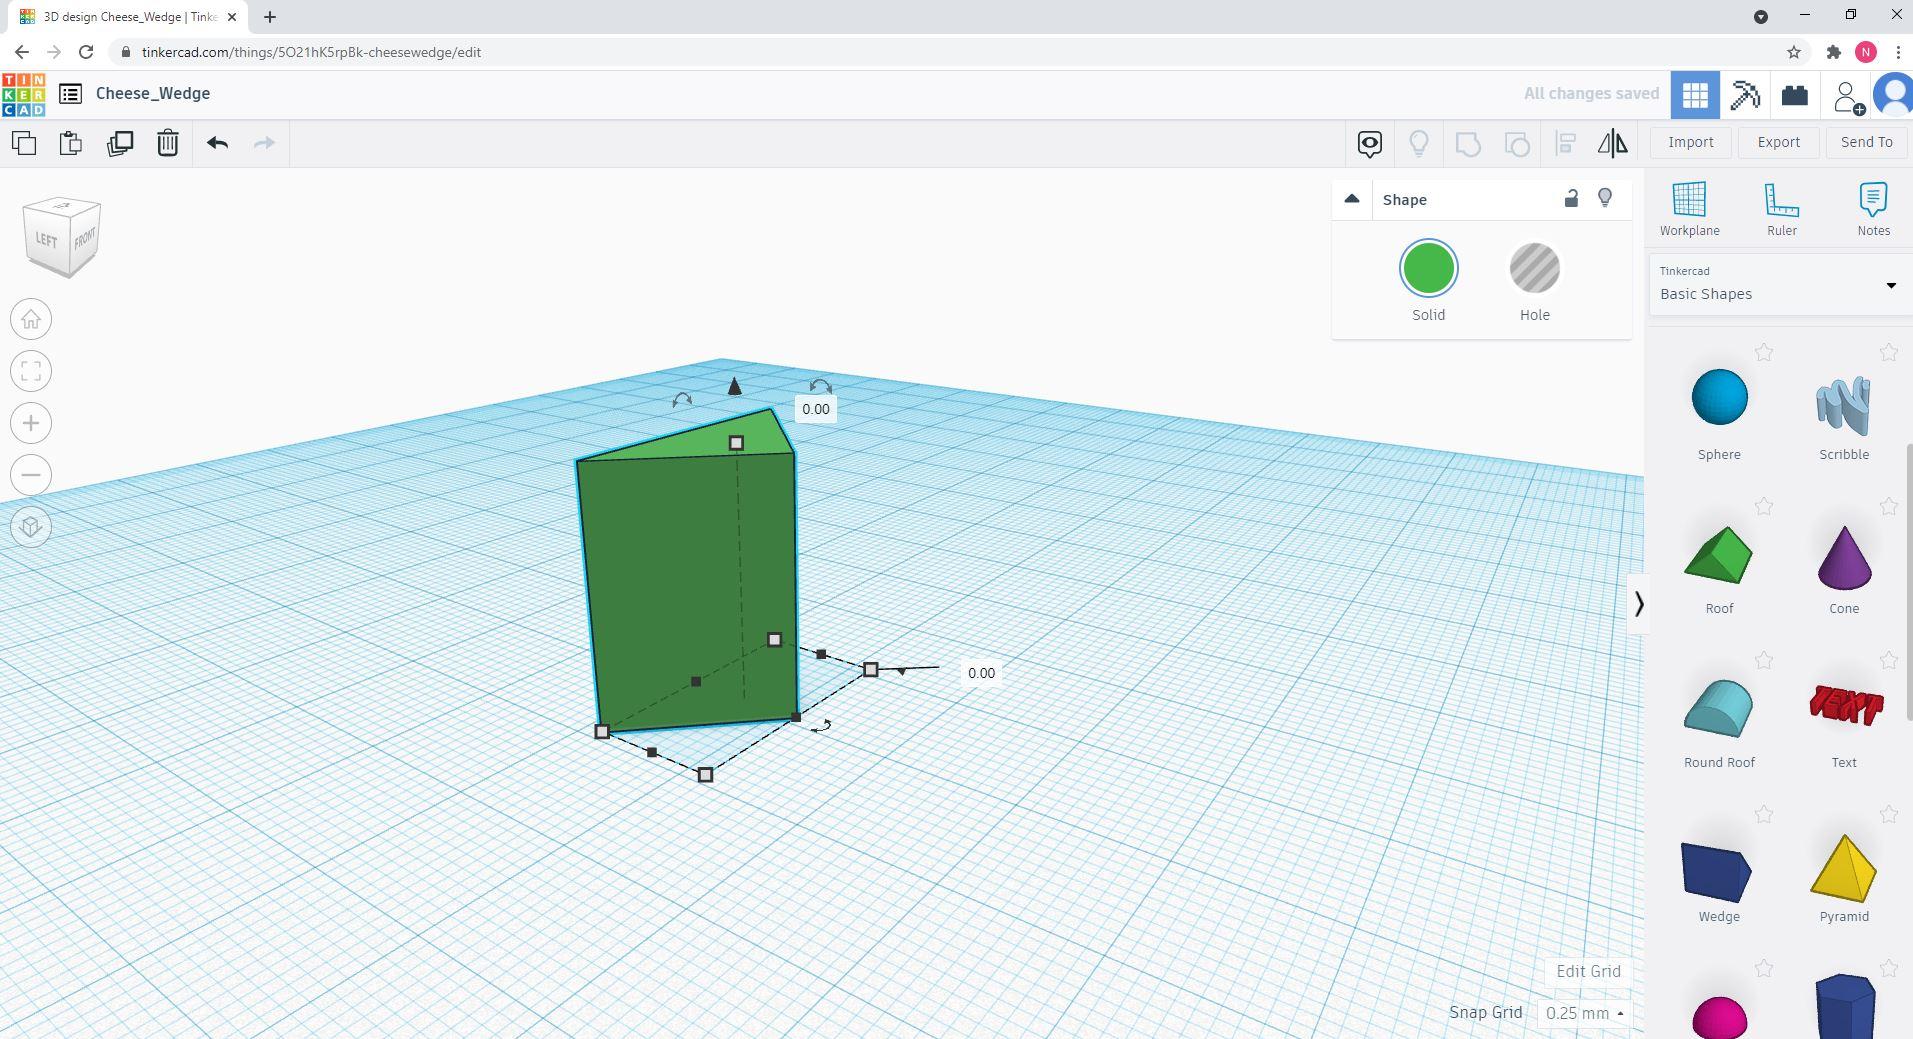Click the Paste toolbar icon
This screenshot has height=1039, width=1913.
click(71, 143)
